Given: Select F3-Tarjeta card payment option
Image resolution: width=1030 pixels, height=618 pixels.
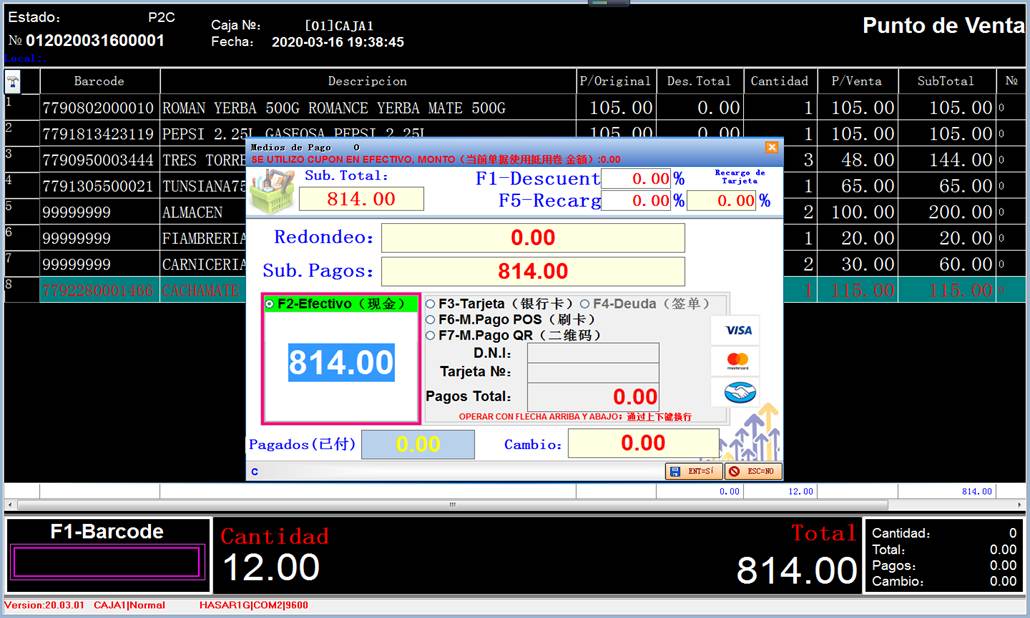Looking at the screenshot, I should click(x=431, y=304).
